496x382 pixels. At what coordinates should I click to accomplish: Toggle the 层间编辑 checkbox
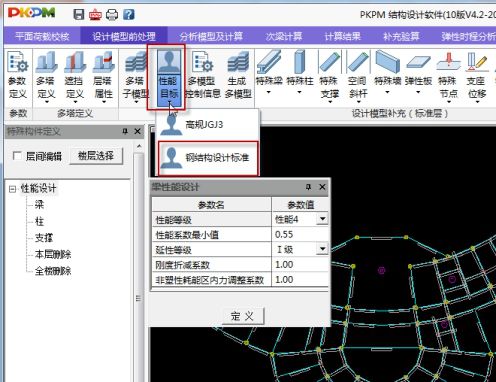[17, 156]
